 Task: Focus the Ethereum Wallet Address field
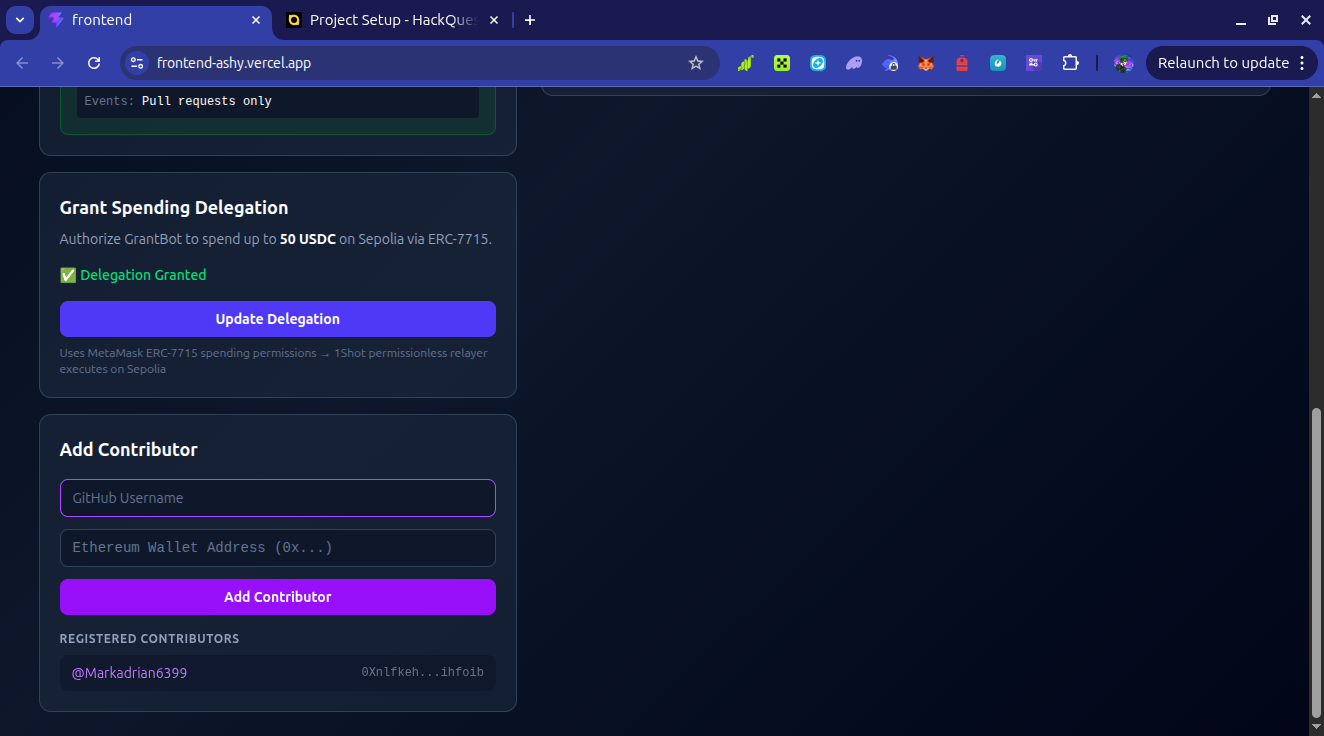click(278, 548)
